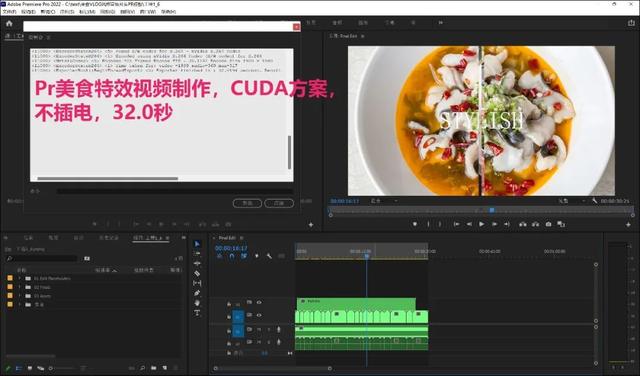Image resolution: width=640 pixels, height=376 pixels.
Task: Open the Program Monitor zoom level dropdown
Action: click(x=384, y=201)
